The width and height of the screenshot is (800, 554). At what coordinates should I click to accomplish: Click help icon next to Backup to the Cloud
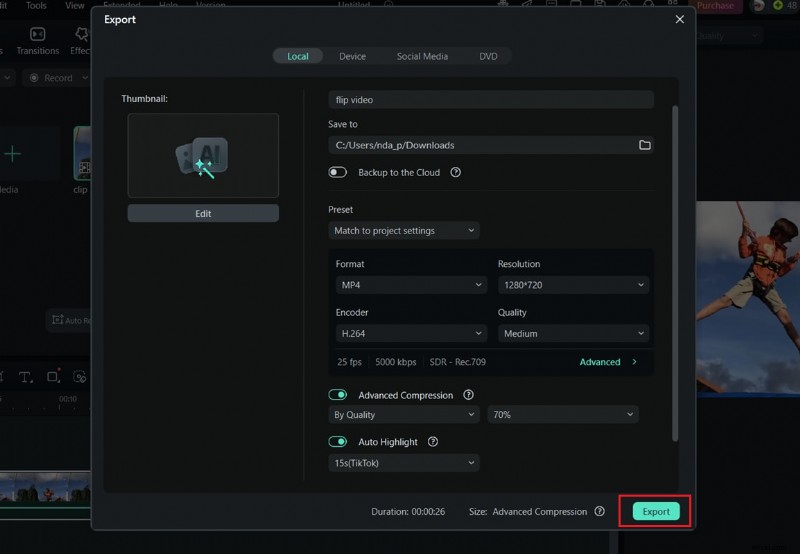click(455, 172)
